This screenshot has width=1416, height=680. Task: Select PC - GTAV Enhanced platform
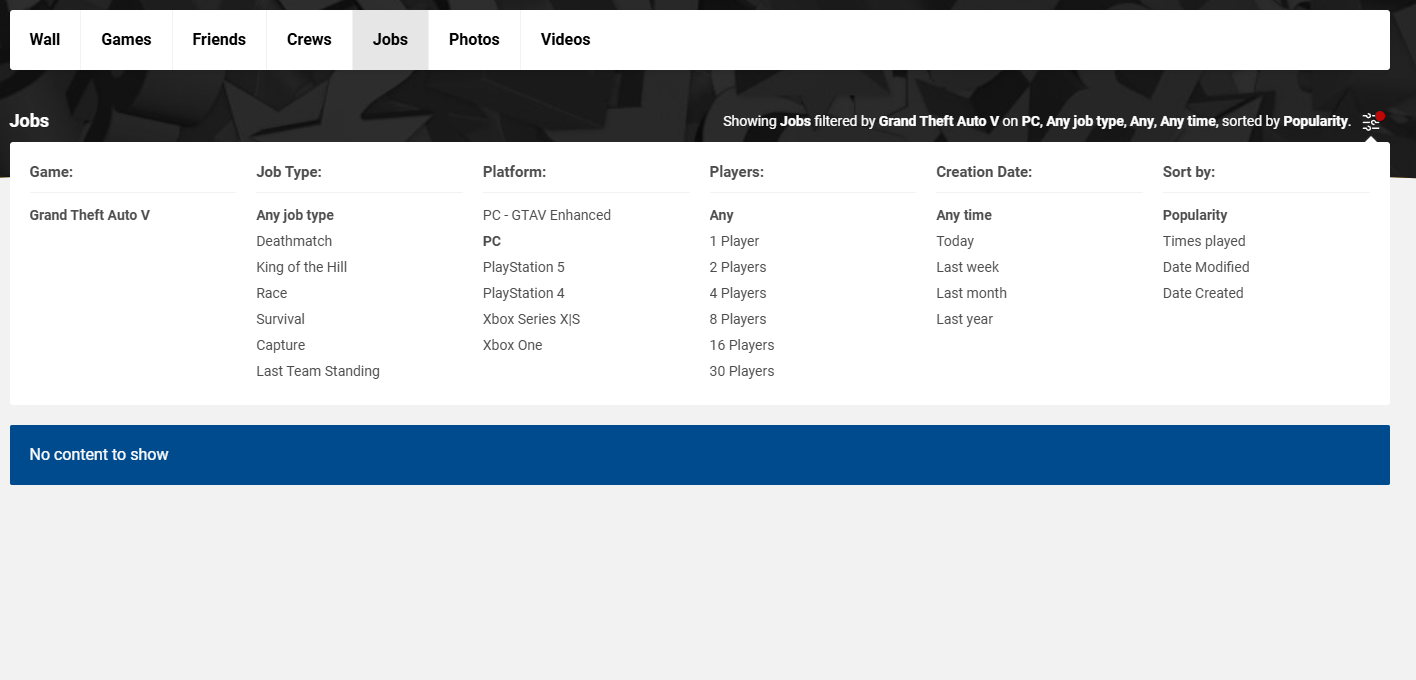pyautogui.click(x=547, y=215)
